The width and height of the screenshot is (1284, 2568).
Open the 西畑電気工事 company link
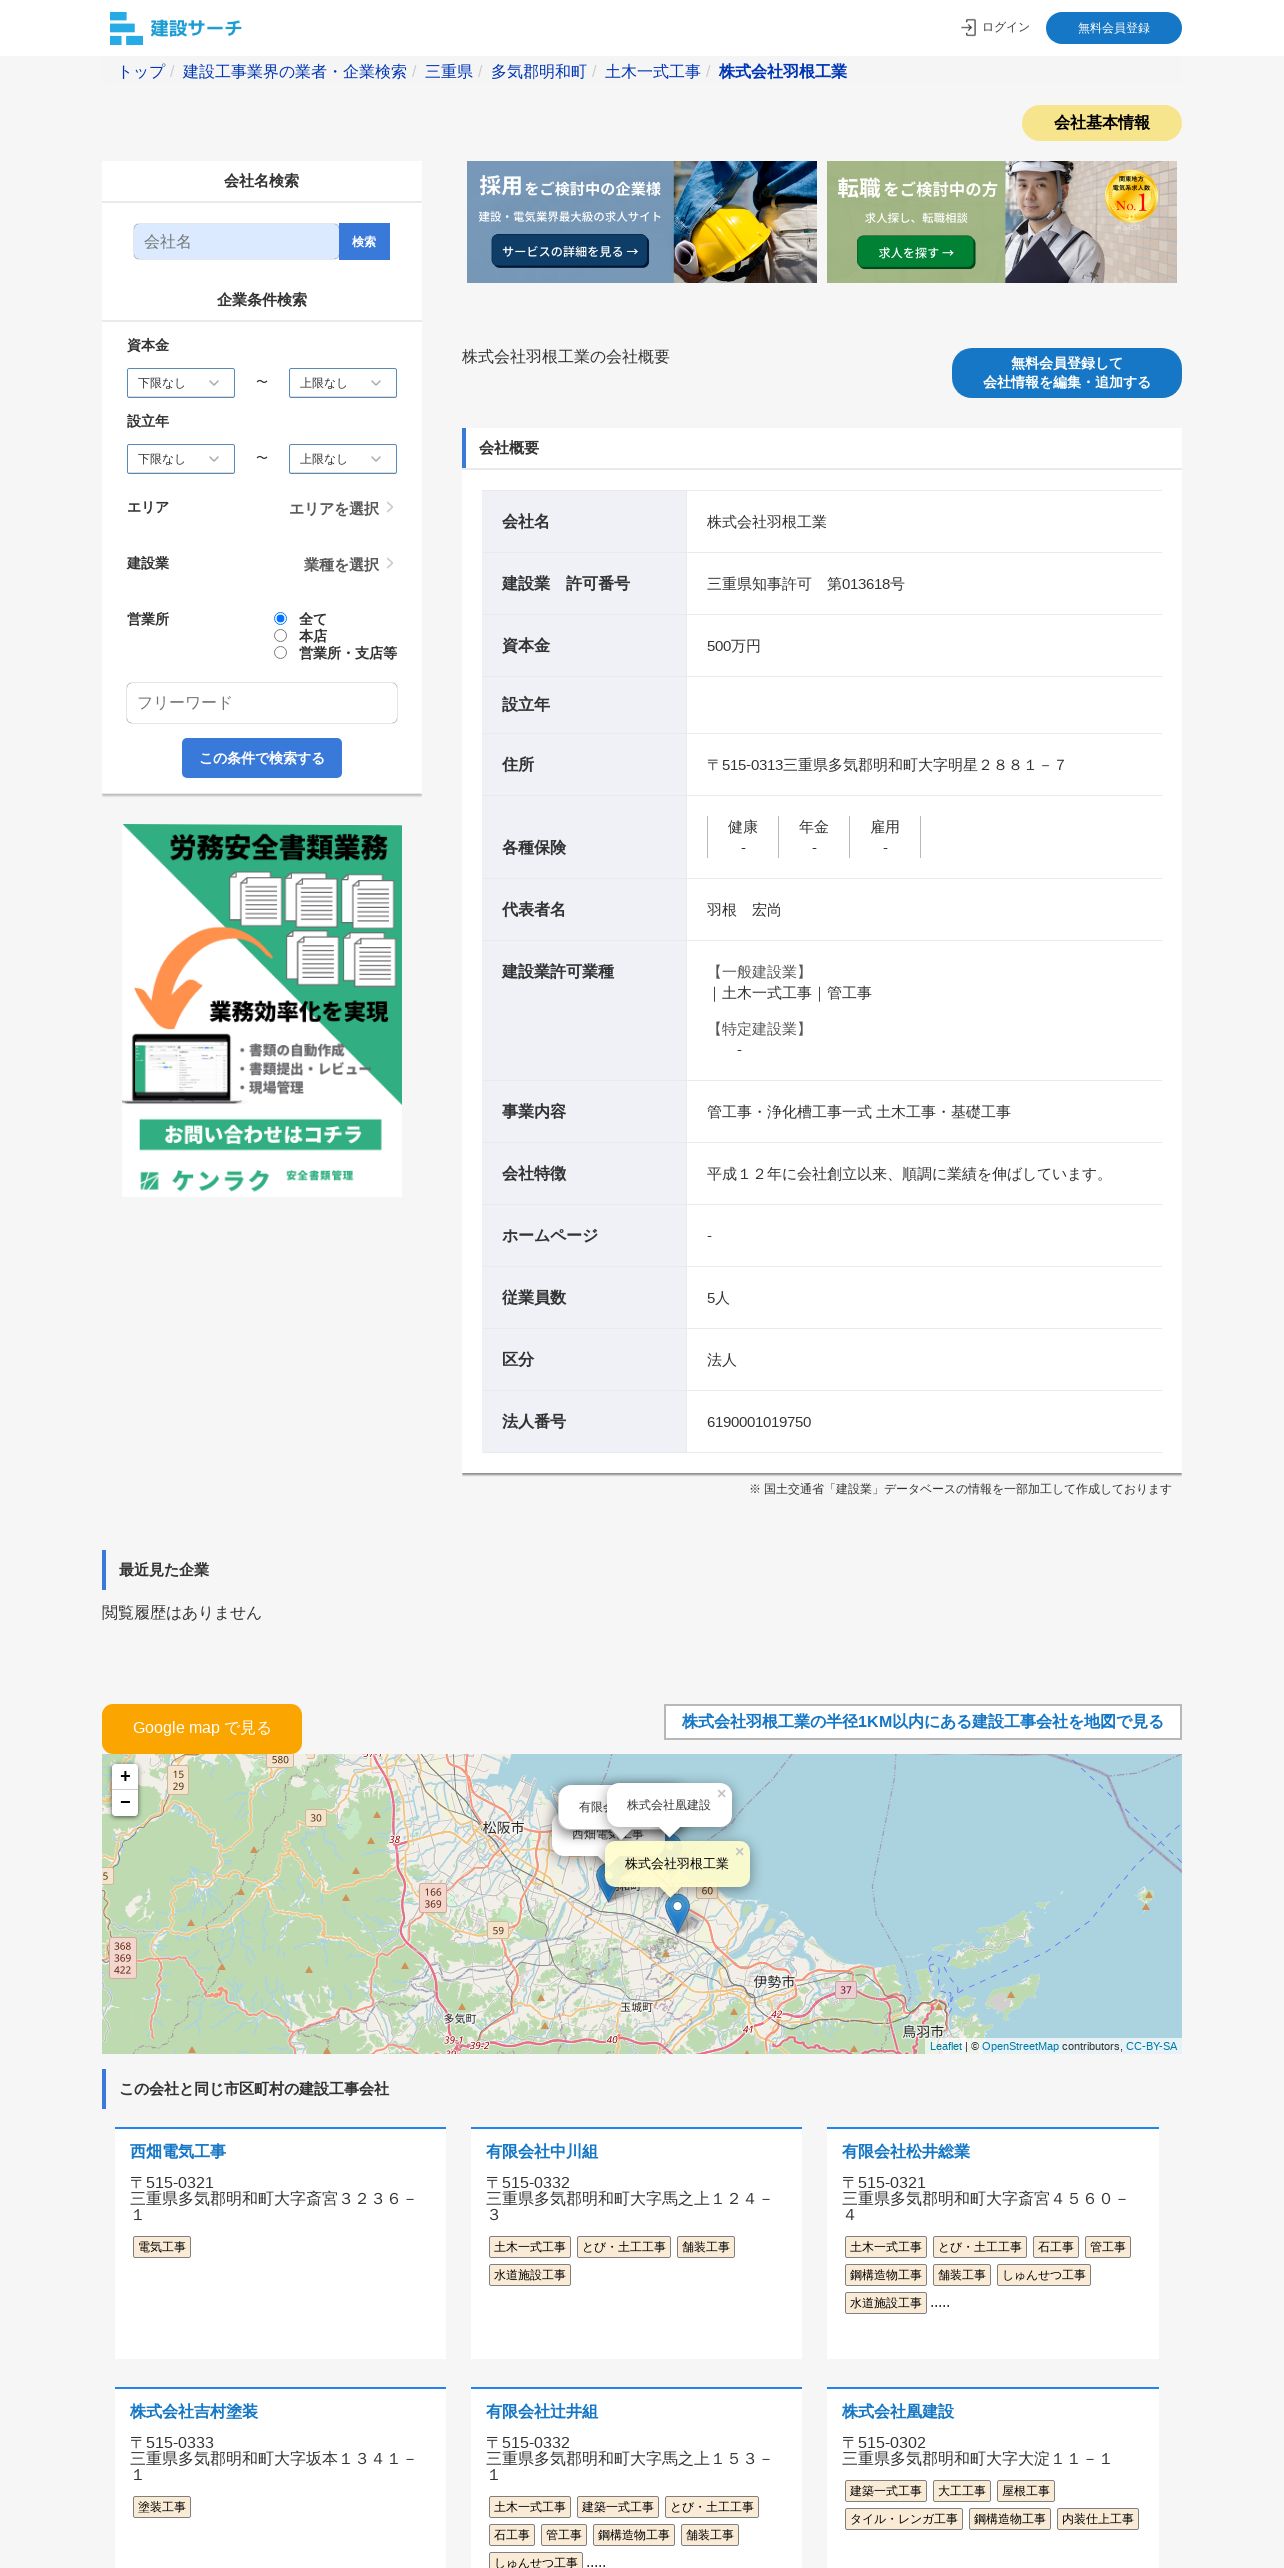coord(178,2151)
